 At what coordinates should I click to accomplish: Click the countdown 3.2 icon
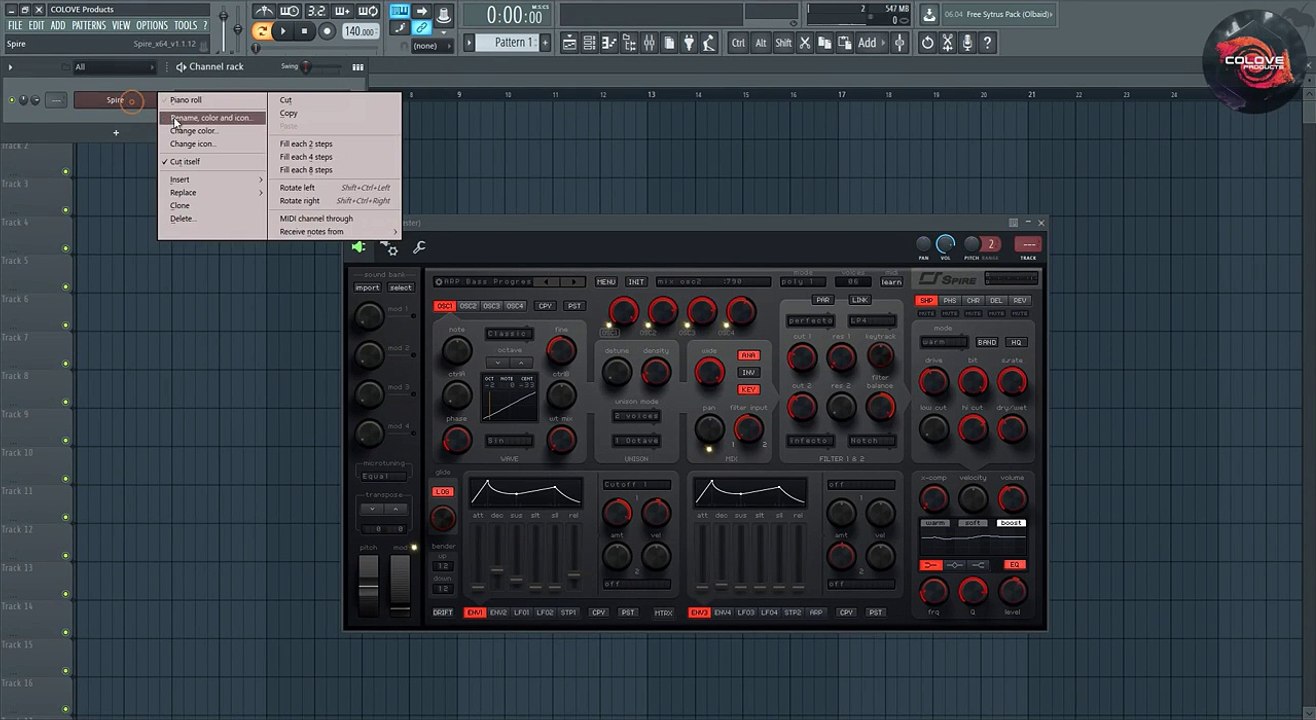click(317, 11)
